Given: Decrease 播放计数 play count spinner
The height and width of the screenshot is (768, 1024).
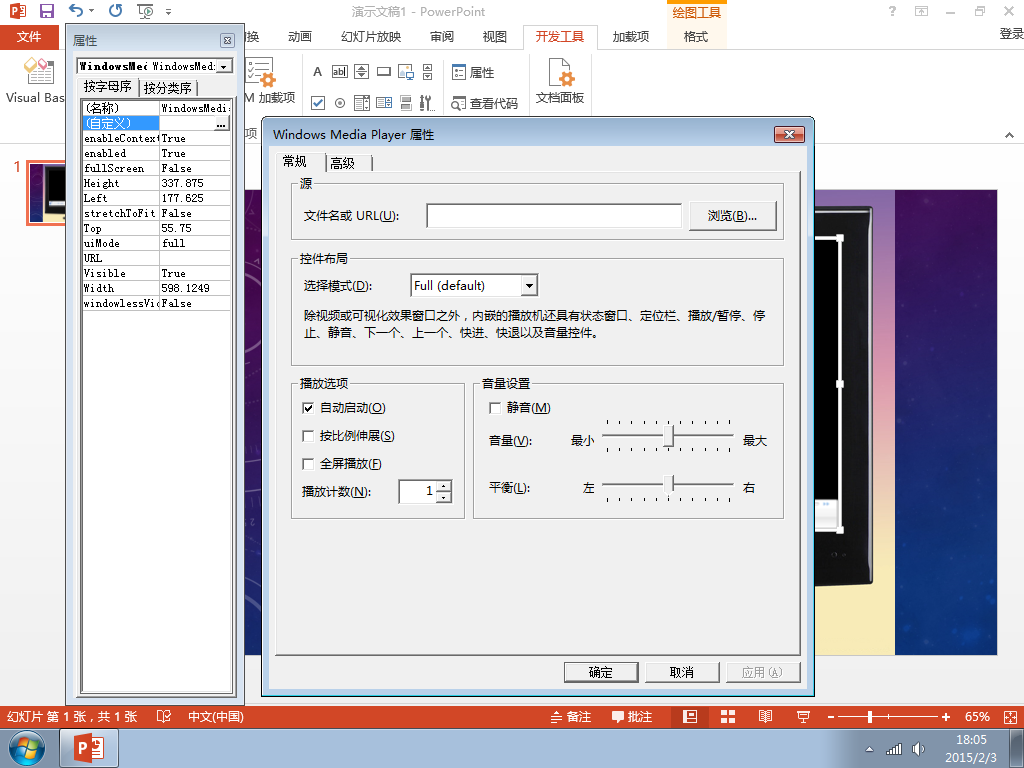Looking at the screenshot, I should (444, 498).
